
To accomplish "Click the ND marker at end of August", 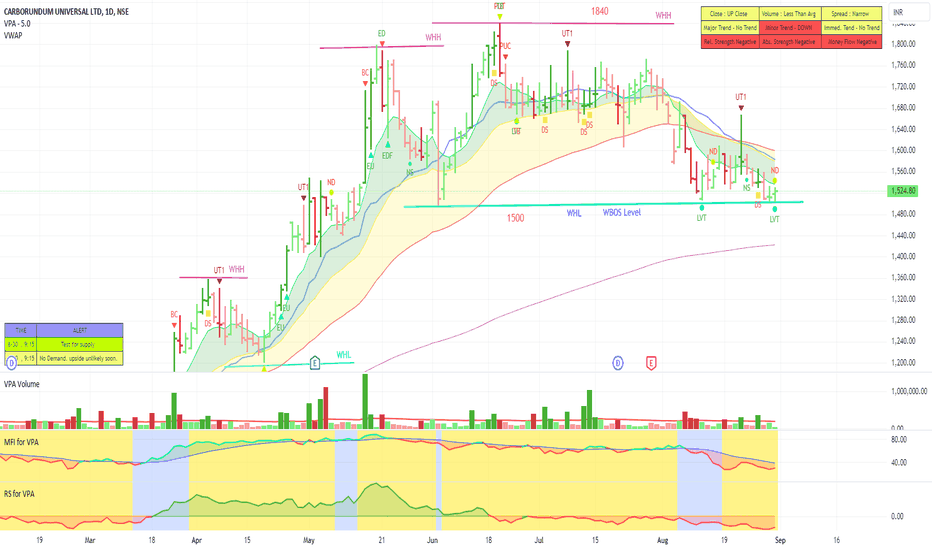I will (x=774, y=171).
